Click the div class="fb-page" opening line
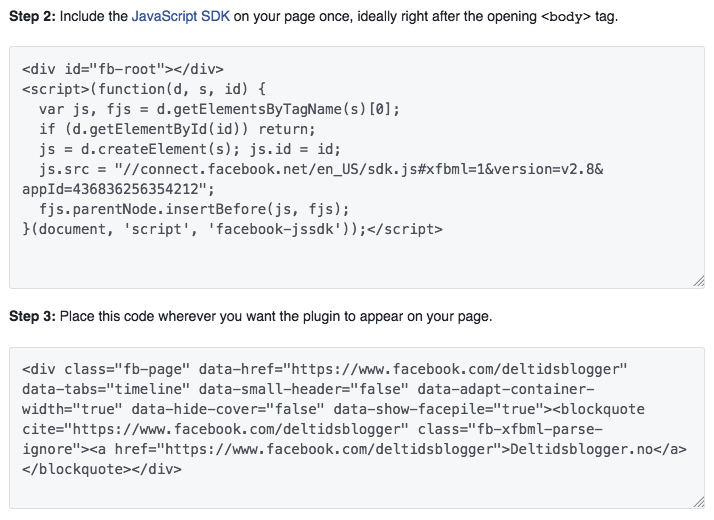This screenshot has height=520, width=714. [325, 369]
